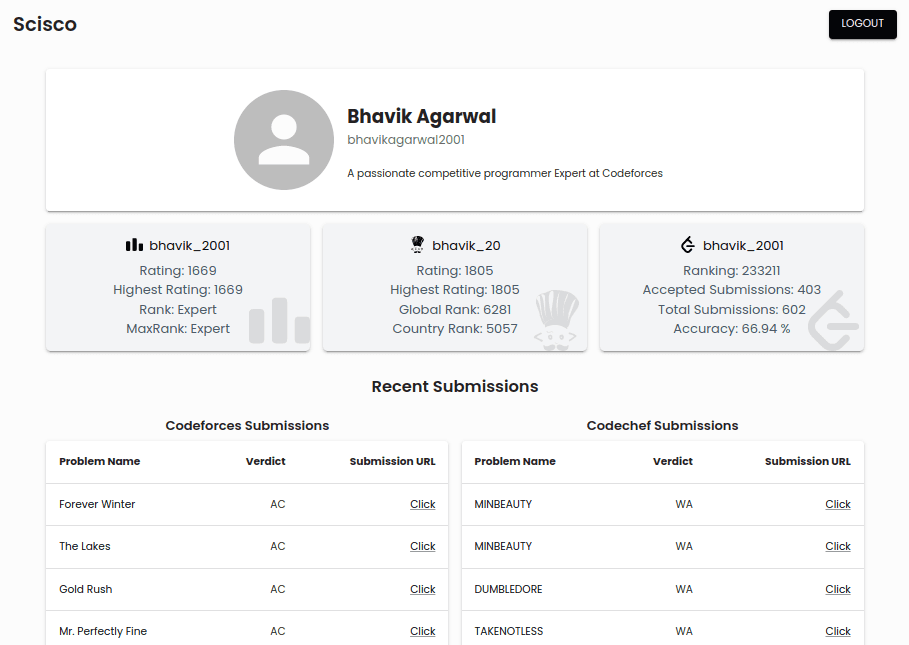The image size is (909, 645).
Task: Click WA verdict in TAKENOTLESS row
Action: [x=684, y=631]
